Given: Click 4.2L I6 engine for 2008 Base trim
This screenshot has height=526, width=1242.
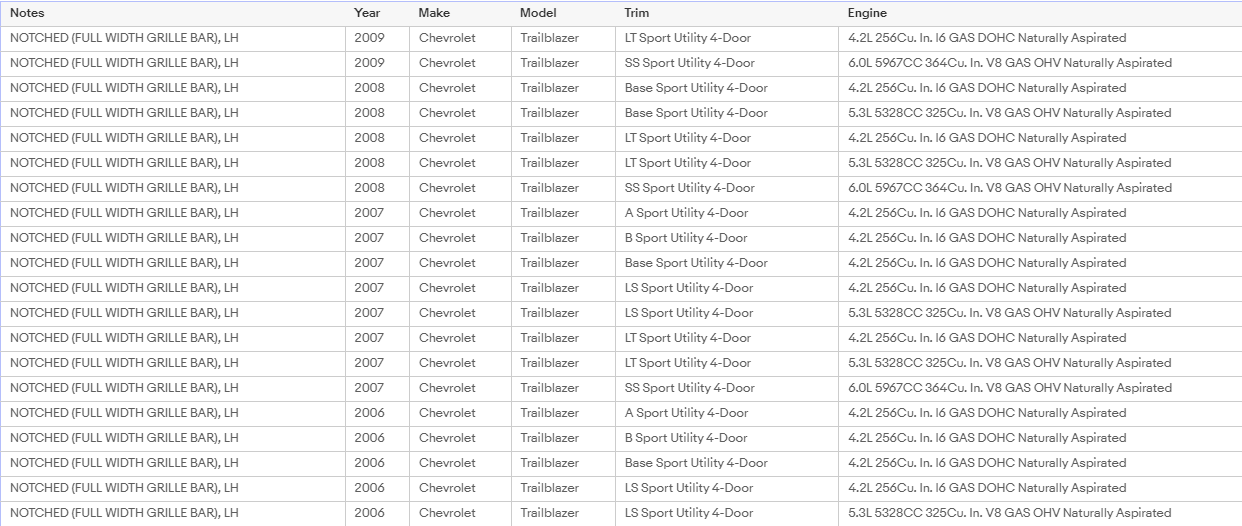Looking at the screenshot, I should pyautogui.click(x=987, y=88).
